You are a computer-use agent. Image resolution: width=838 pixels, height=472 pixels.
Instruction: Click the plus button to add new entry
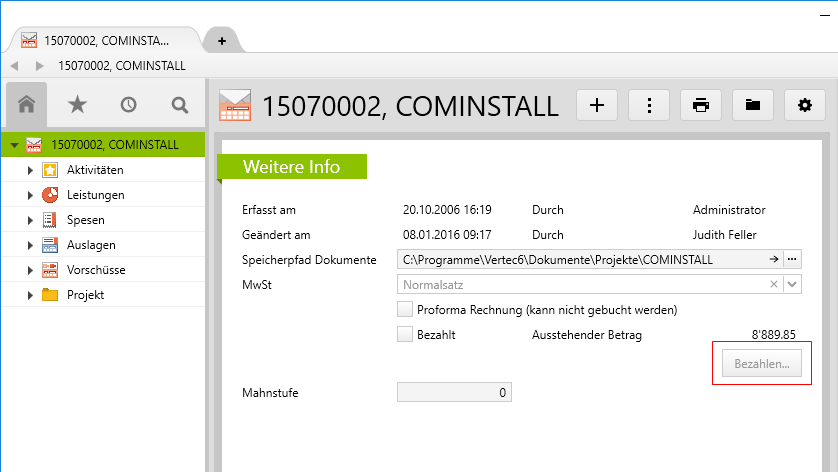pyautogui.click(x=597, y=105)
